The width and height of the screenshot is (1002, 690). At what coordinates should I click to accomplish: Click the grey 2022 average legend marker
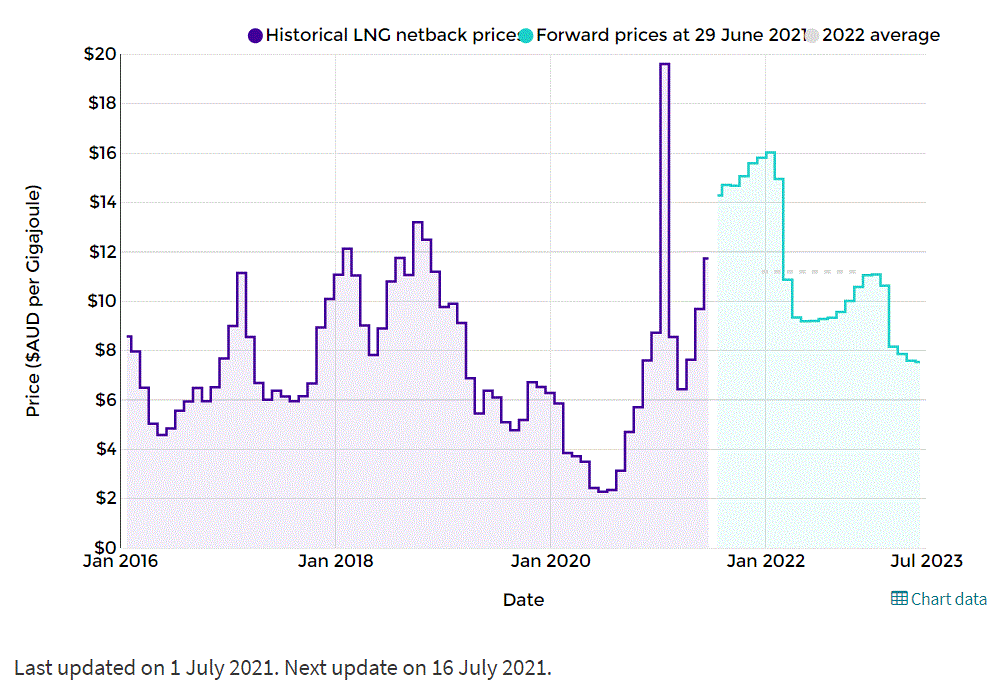[x=812, y=36]
